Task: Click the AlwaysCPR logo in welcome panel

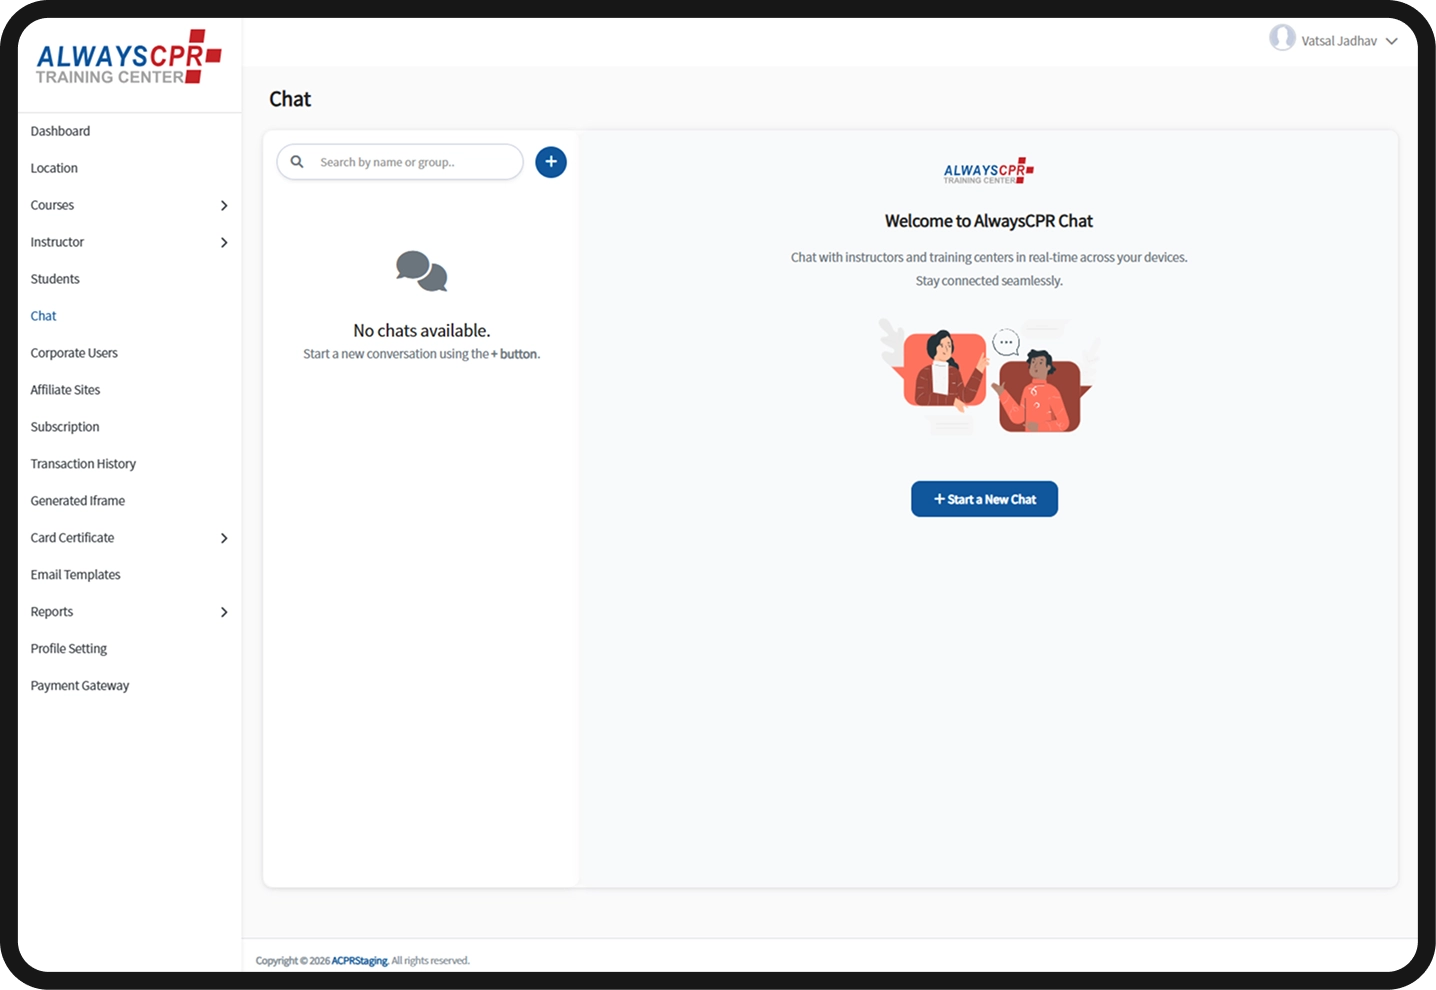Action: coord(988,171)
